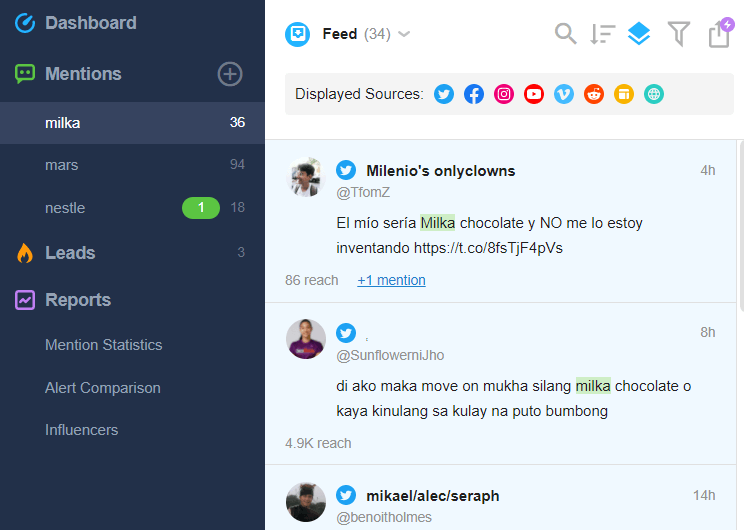Click Twitter icon beside mikael/alec/seraph
The image size is (744, 530).
(346, 495)
